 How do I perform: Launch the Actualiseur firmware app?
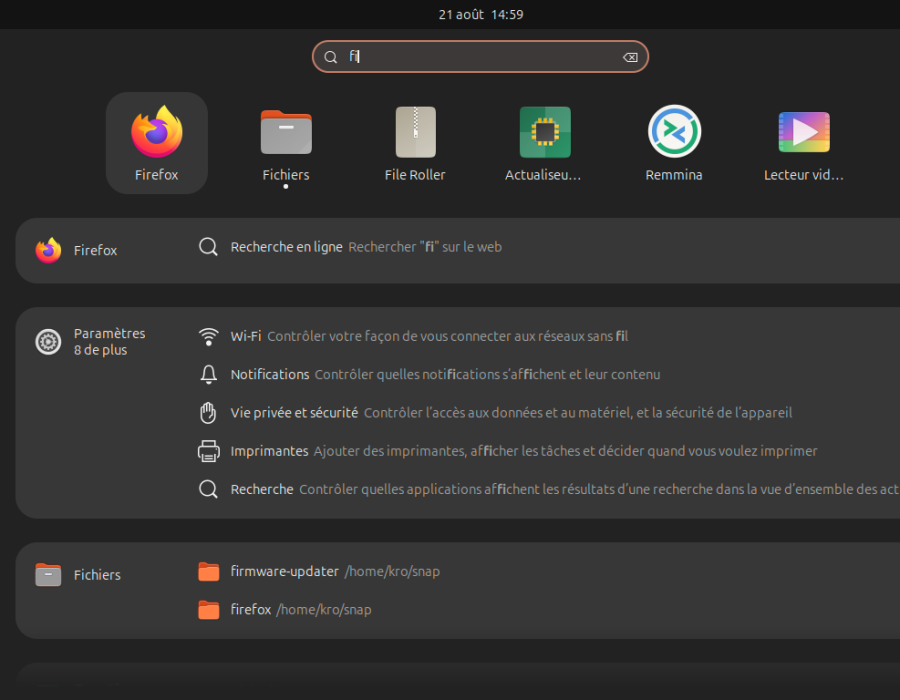544,143
